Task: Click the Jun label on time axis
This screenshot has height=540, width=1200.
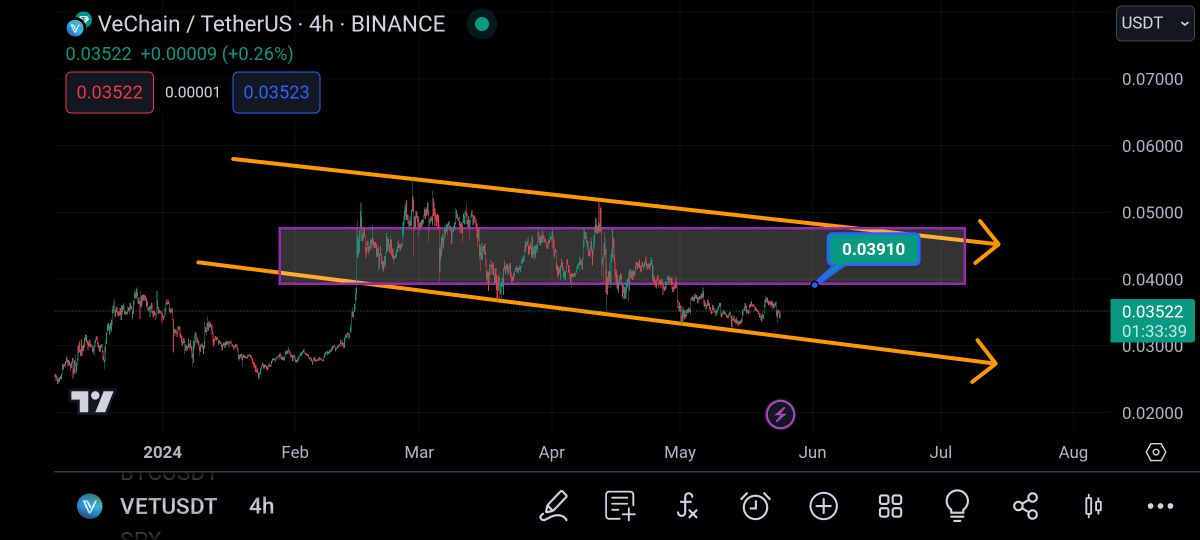Action: click(812, 452)
